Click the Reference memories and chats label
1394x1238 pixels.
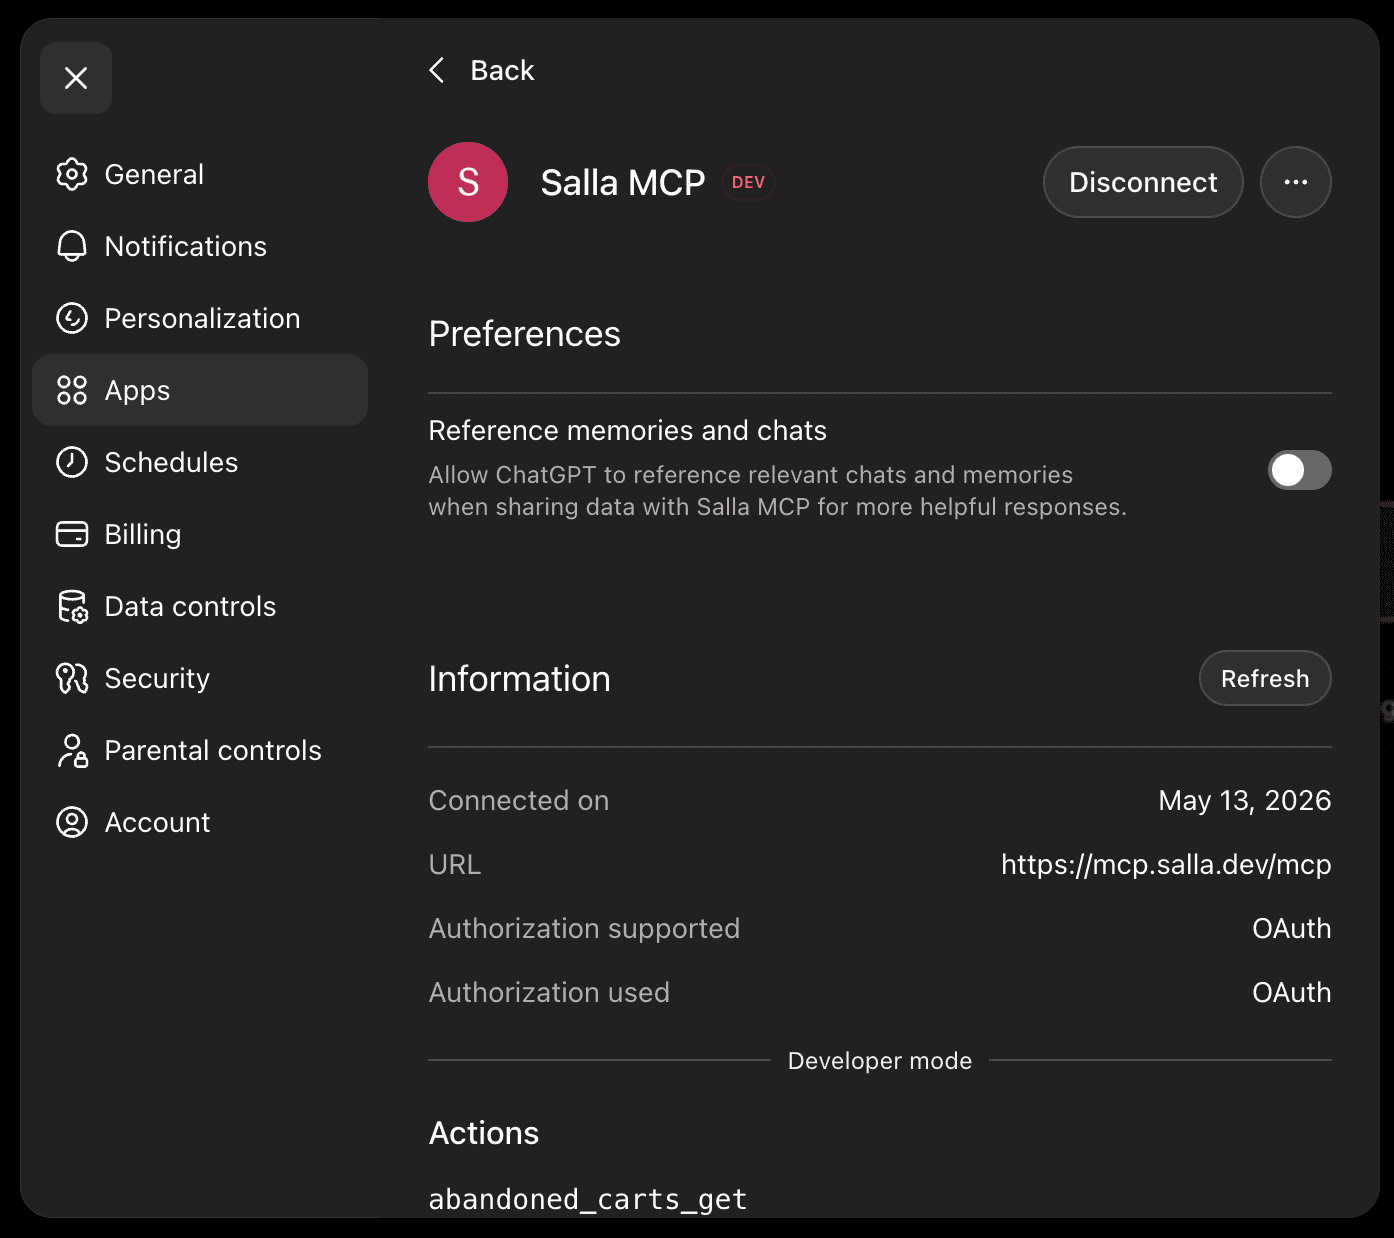point(628,430)
